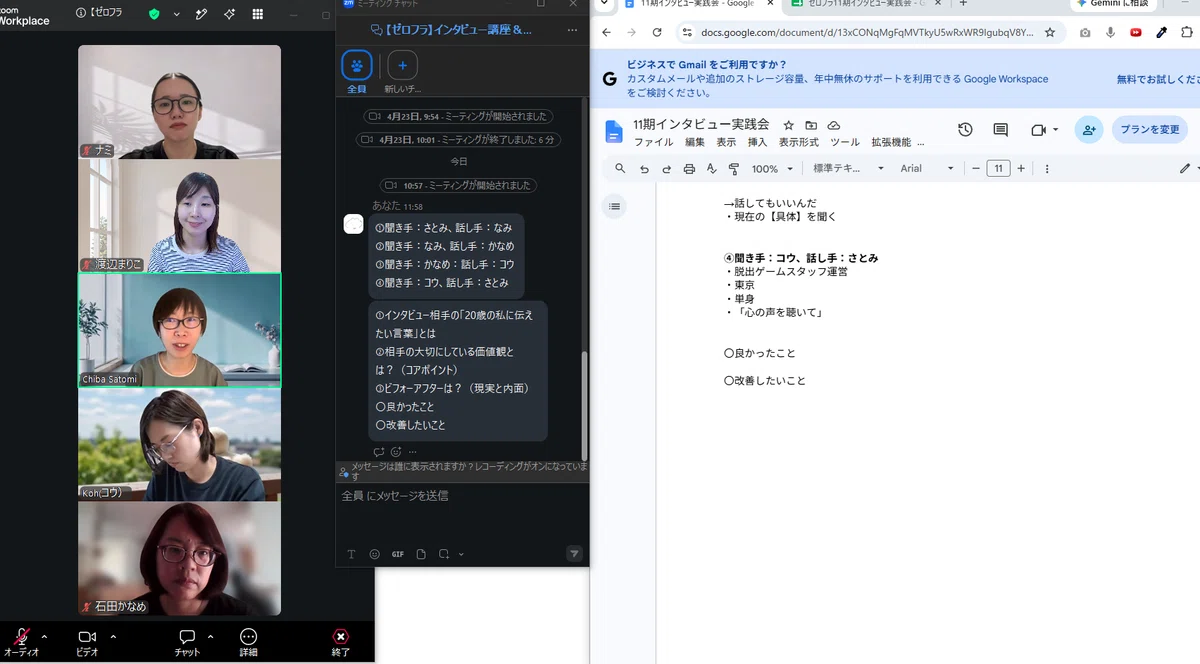Click プランを変更 button
The height and width of the screenshot is (664, 1200).
click(x=1150, y=130)
